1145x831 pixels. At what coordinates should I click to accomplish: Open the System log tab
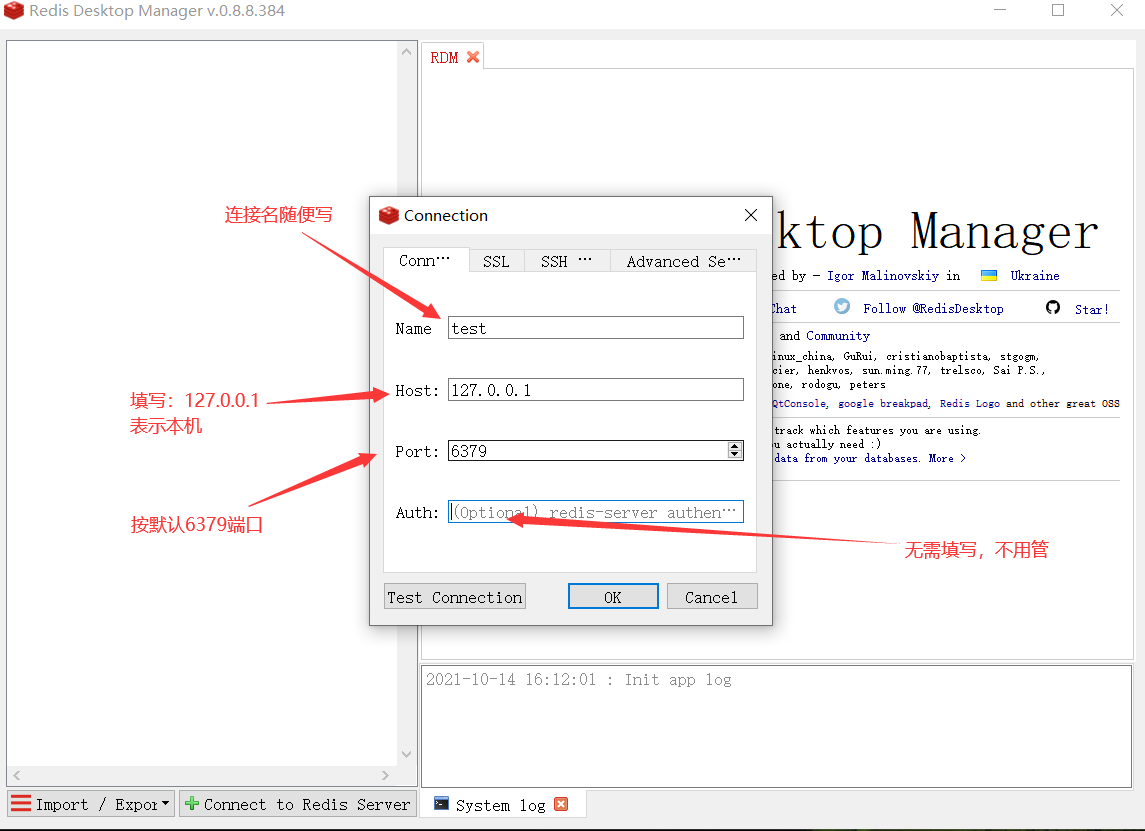500,805
